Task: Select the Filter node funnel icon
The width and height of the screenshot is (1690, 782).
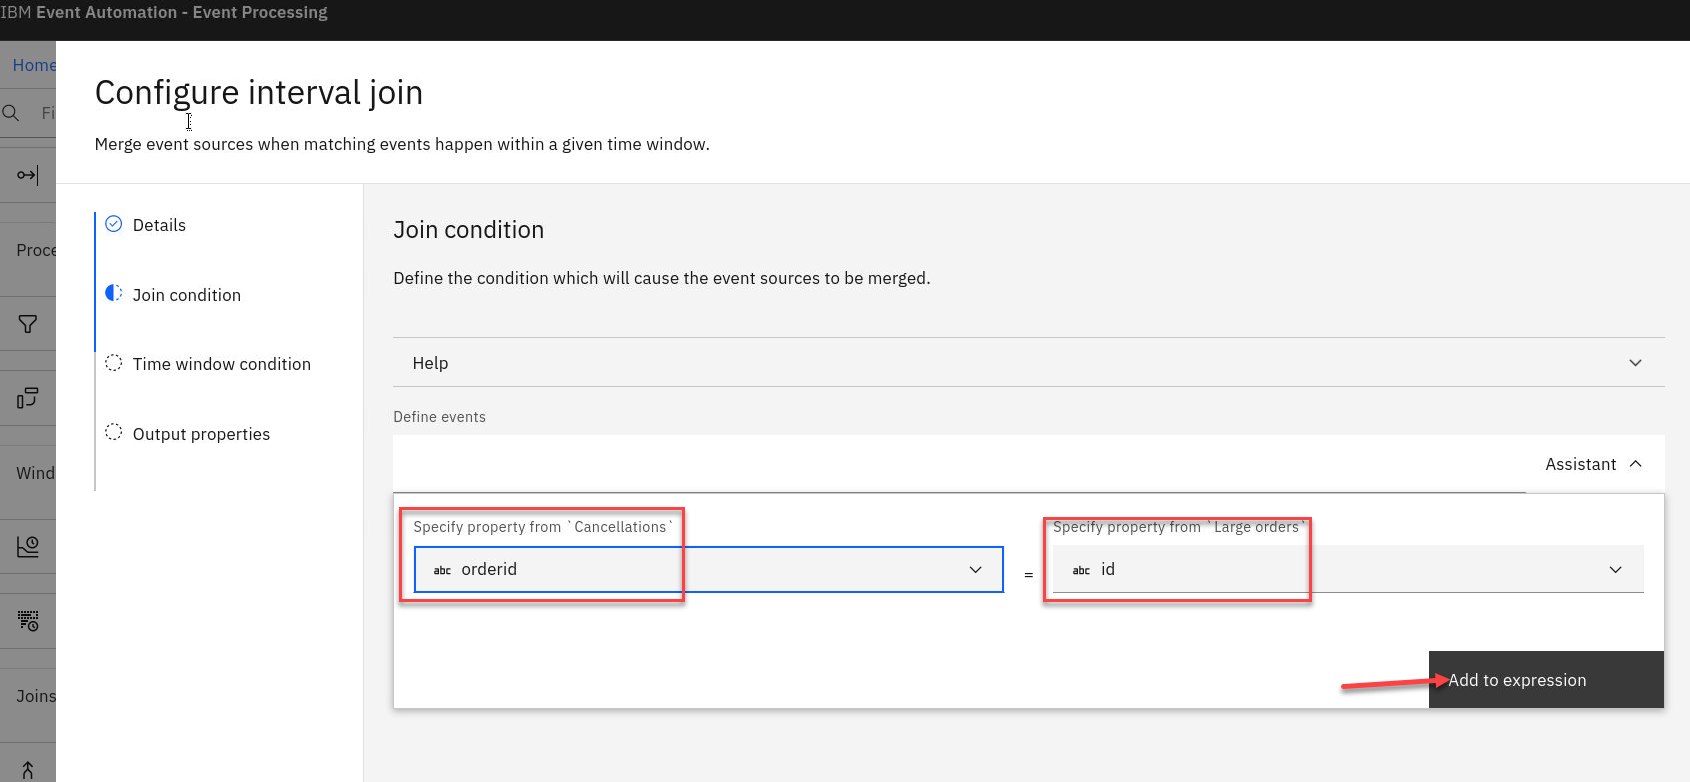Action: (x=27, y=324)
